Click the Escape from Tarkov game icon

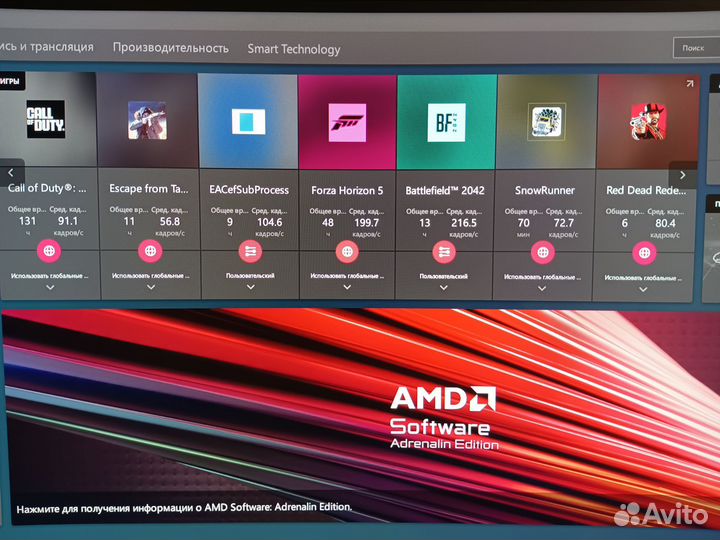coord(147,121)
